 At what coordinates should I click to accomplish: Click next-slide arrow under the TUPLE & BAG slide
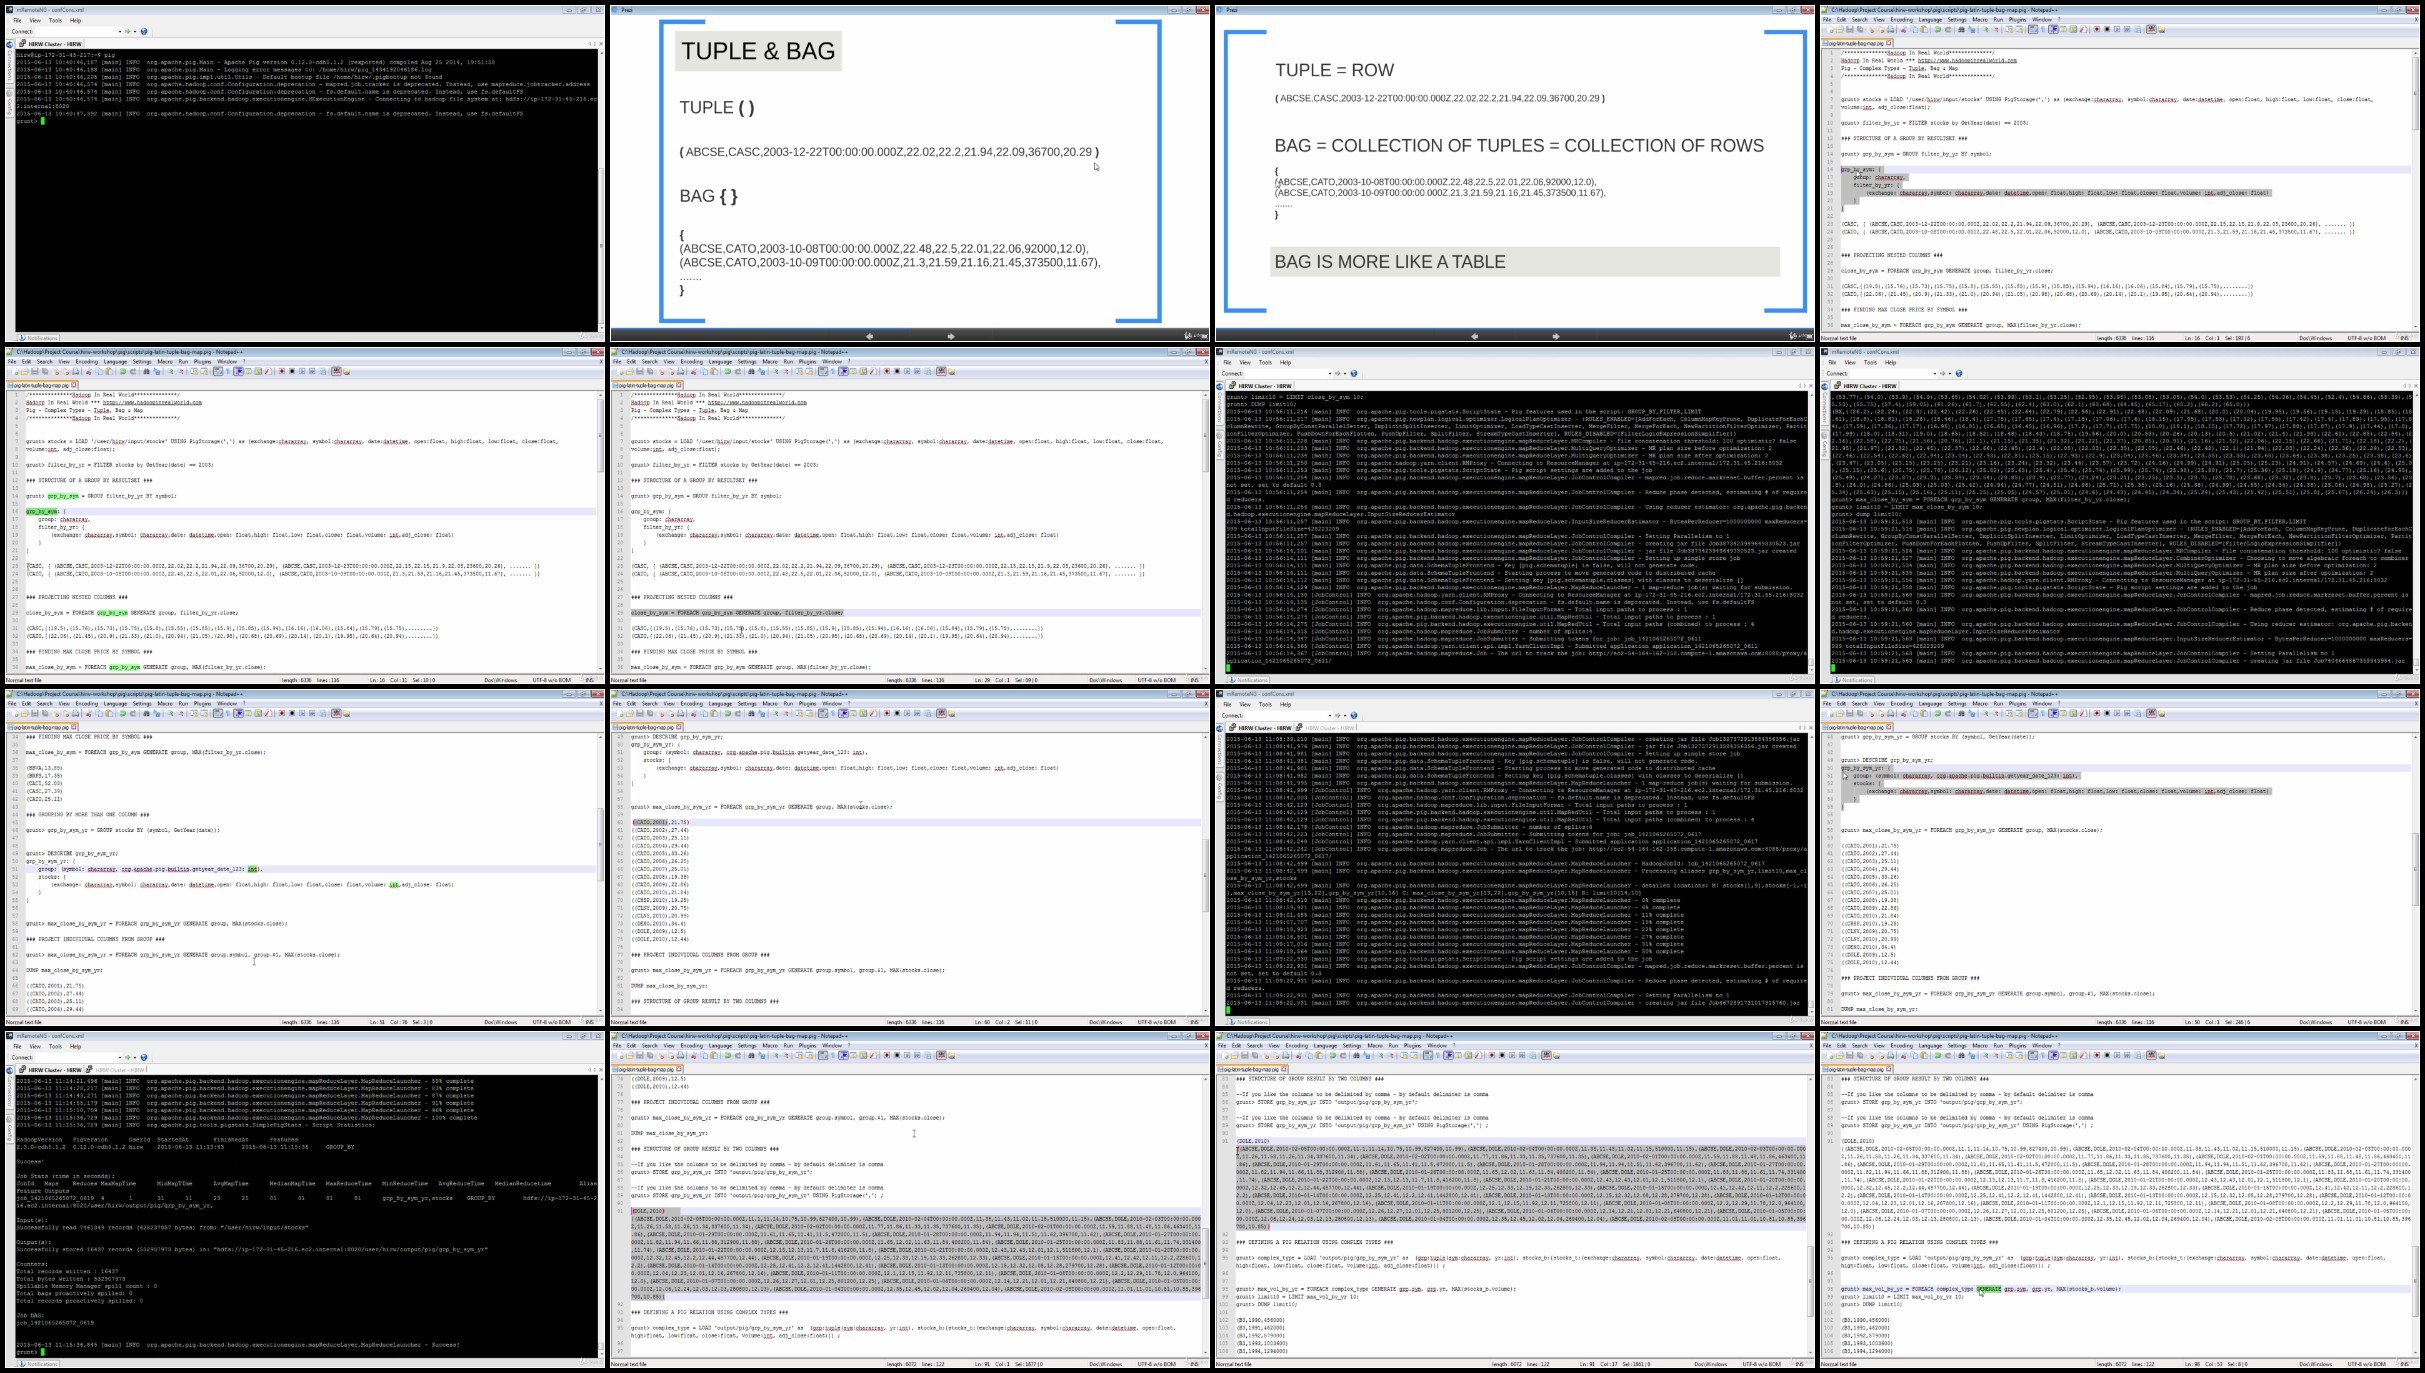[950, 336]
